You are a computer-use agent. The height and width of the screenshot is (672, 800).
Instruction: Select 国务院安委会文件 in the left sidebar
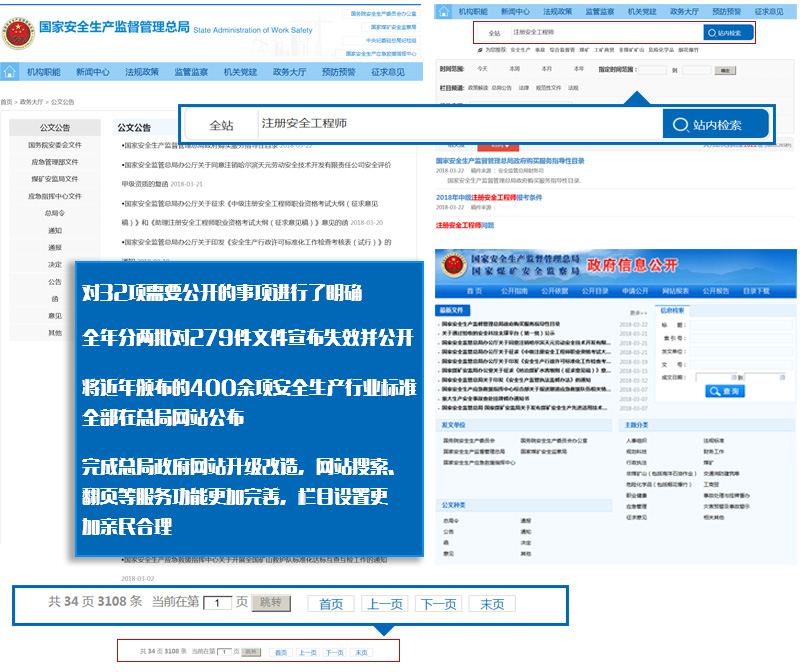click(55, 145)
